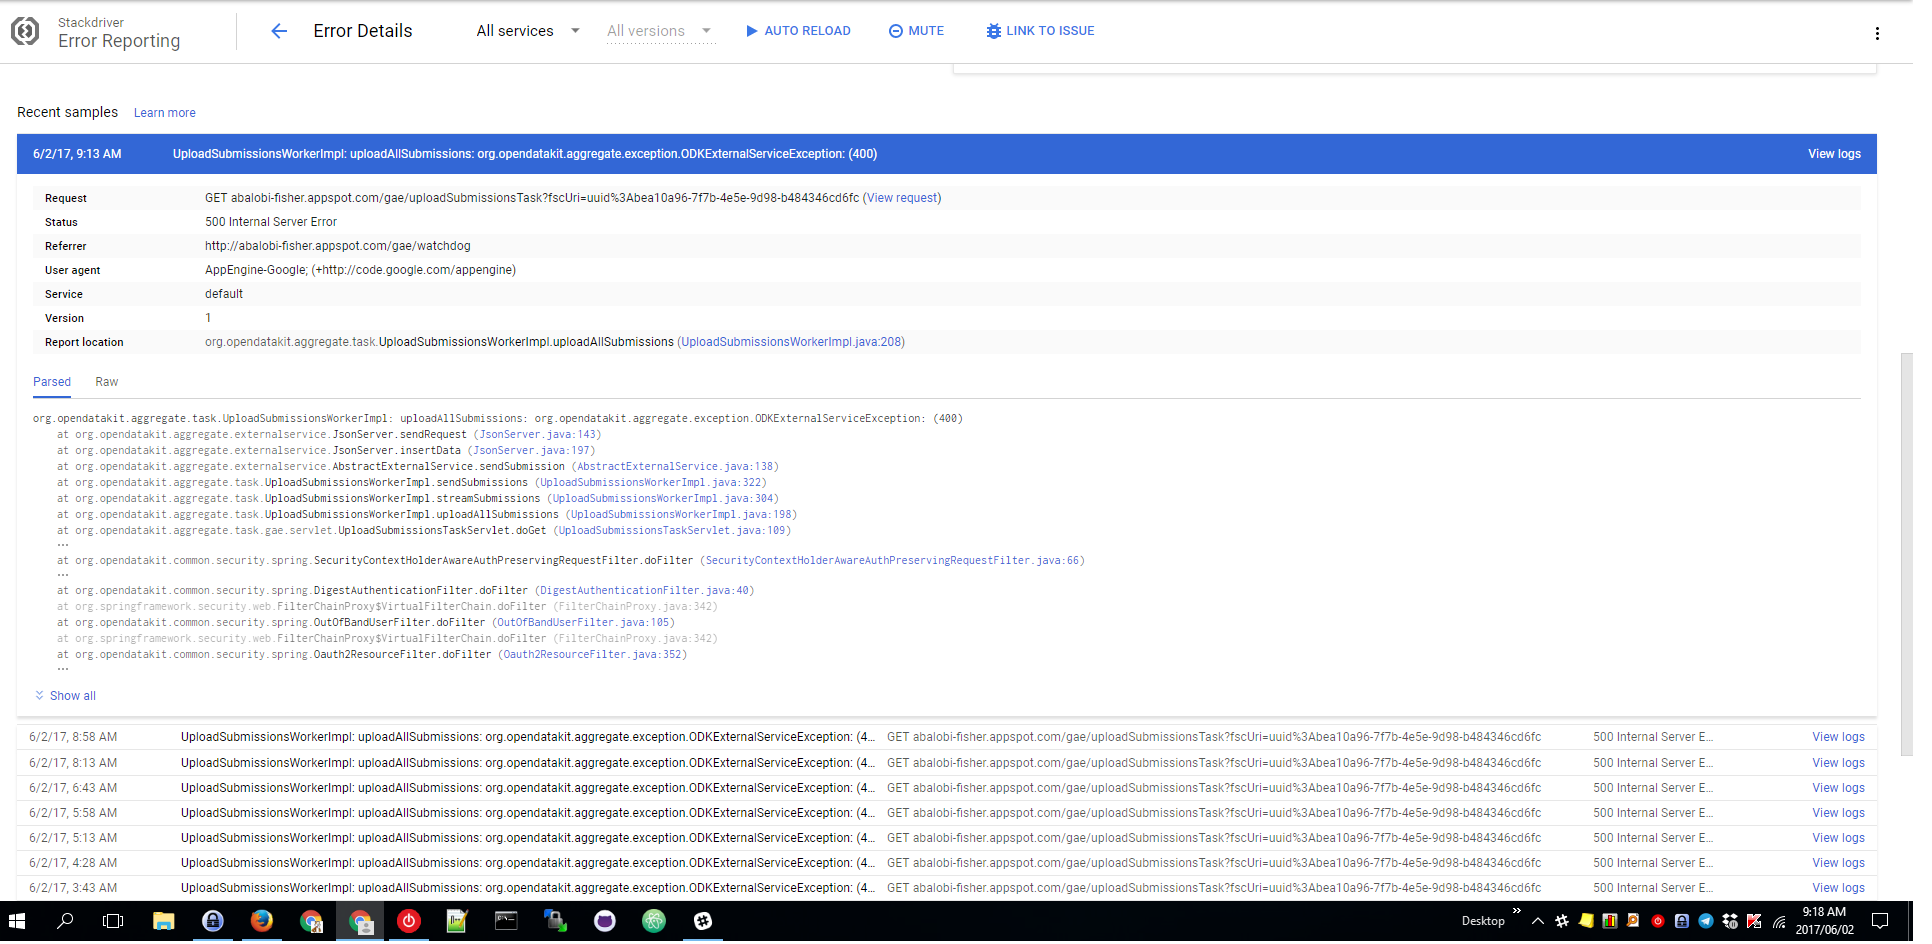Open GitHub Desktop from taskbar
Viewport: 1932px width, 944px height.
[605, 921]
